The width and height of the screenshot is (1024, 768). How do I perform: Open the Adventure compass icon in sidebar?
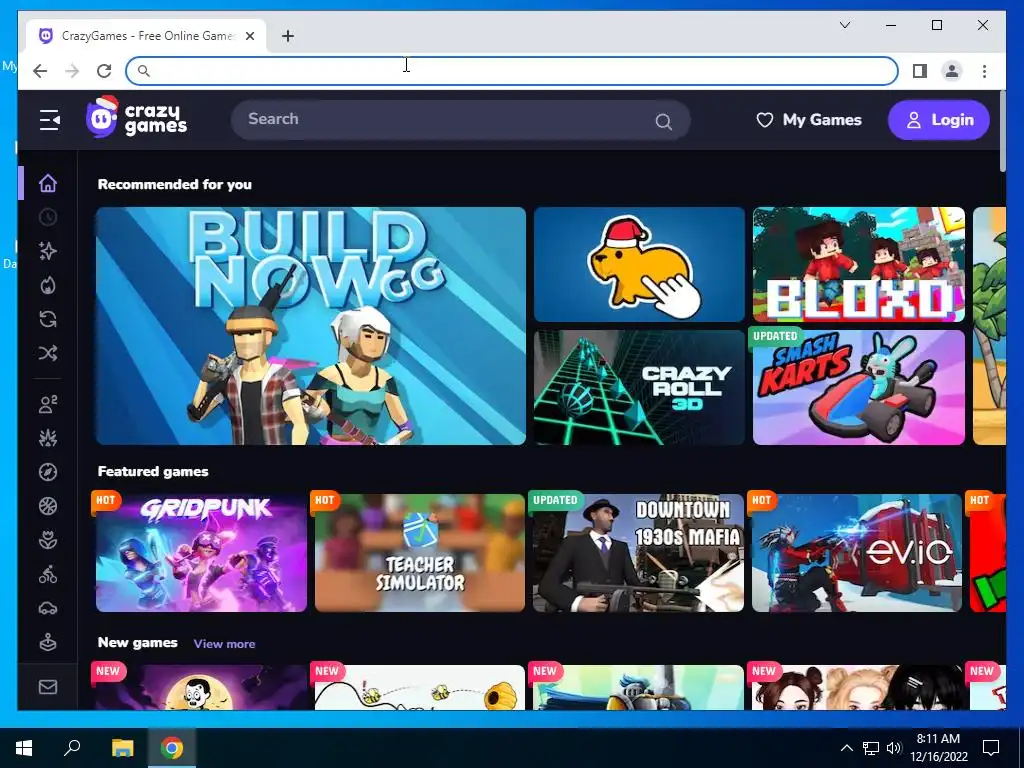tap(48, 472)
